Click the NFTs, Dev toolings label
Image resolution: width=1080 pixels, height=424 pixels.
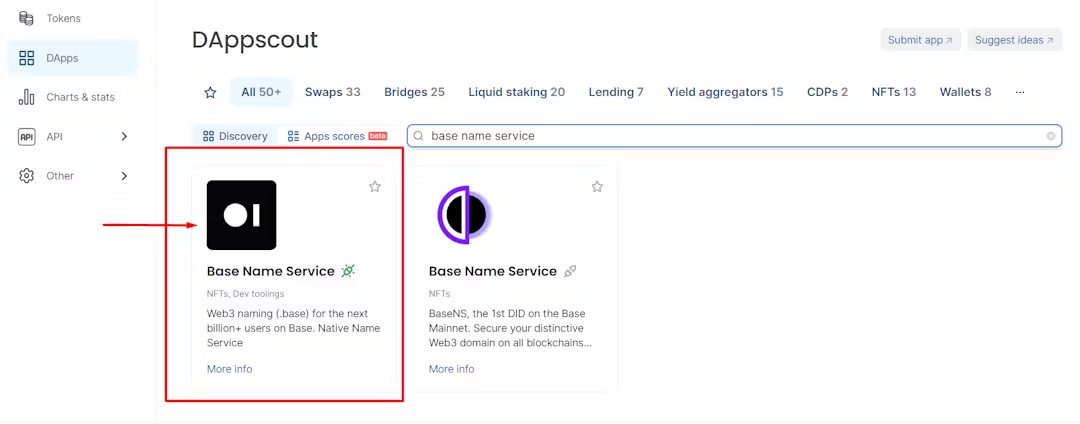245,294
